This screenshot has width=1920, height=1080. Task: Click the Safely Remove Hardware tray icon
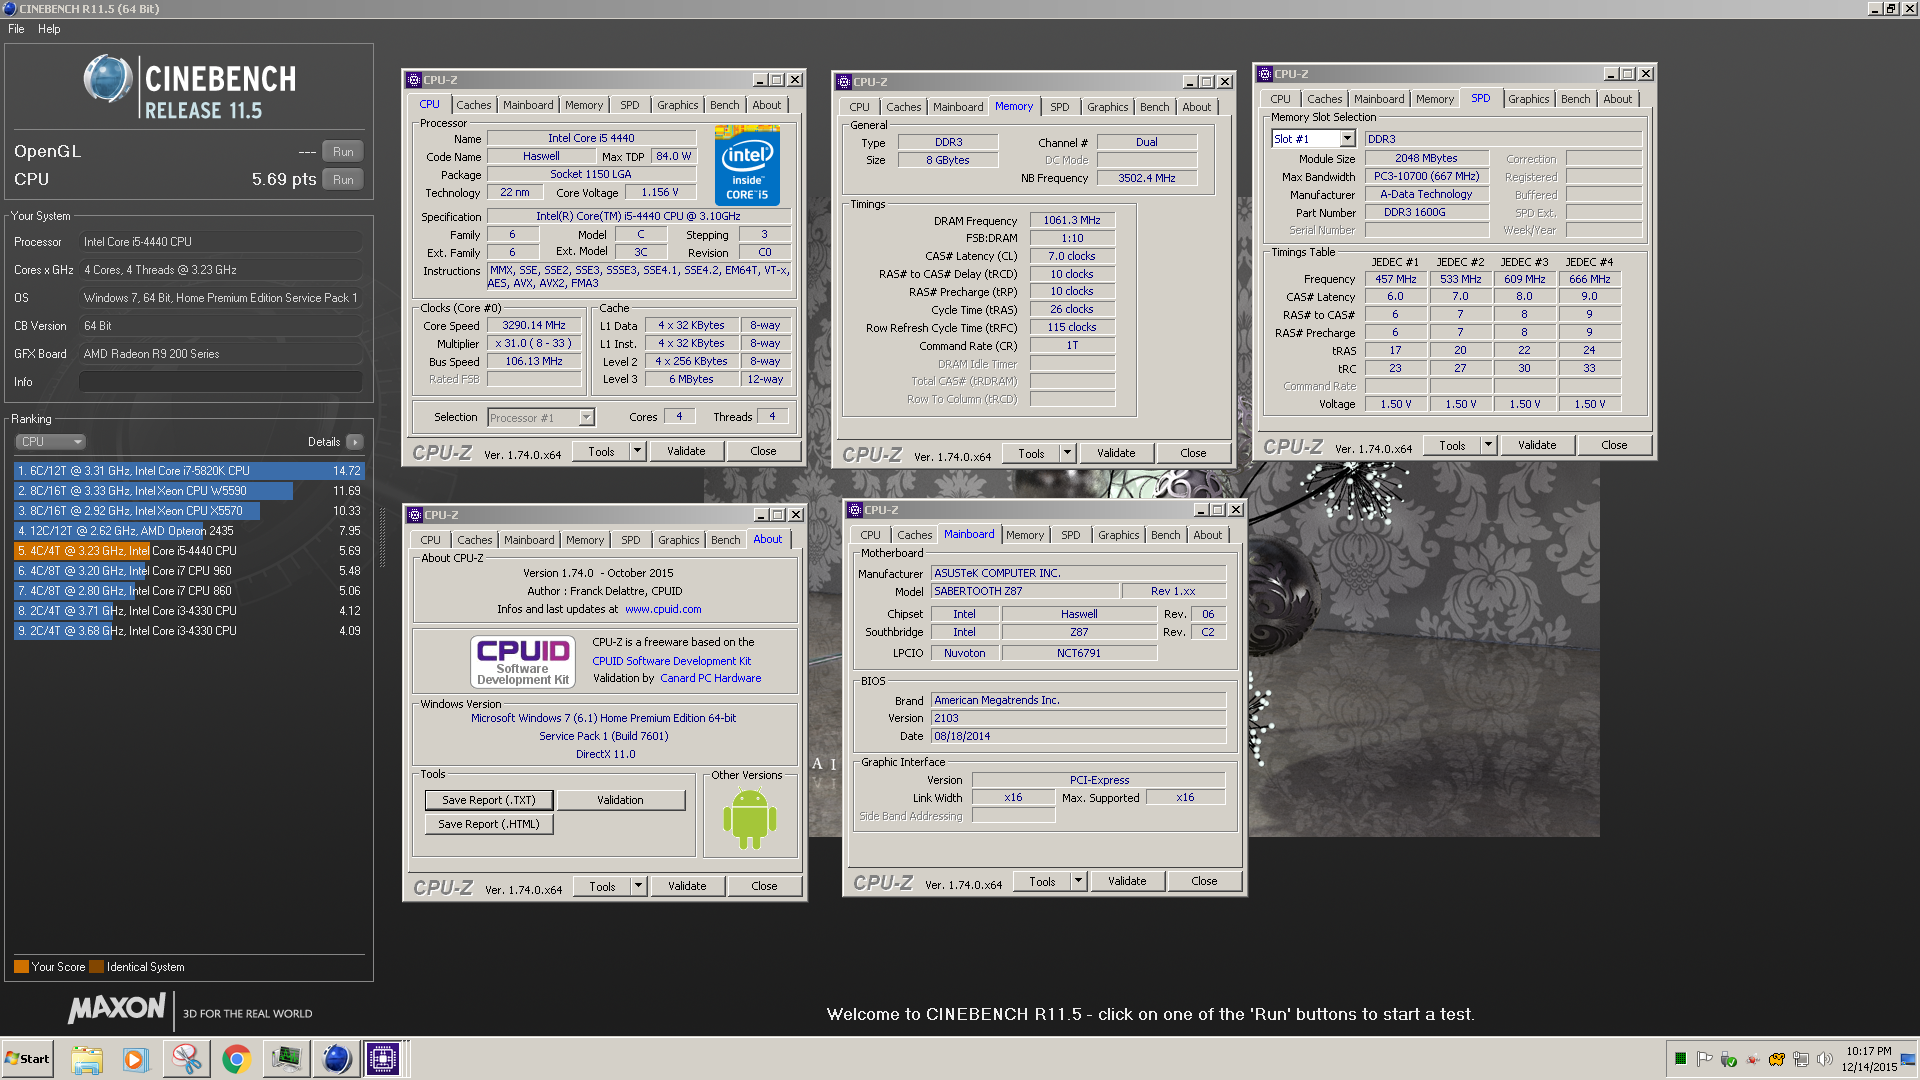(1728, 1059)
